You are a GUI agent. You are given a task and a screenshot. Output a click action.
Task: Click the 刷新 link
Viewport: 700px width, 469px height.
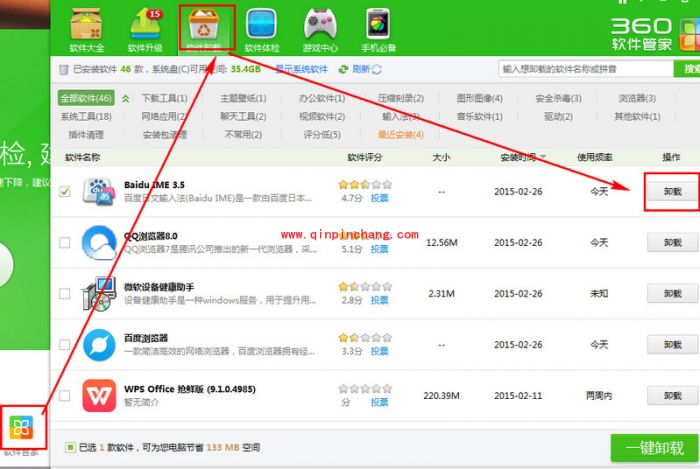click(x=361, y=69)
